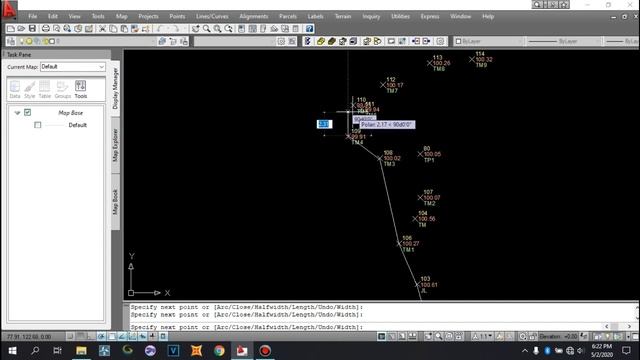
Task: Save drawing with the floppy disk icon
Action: [32, 29]
